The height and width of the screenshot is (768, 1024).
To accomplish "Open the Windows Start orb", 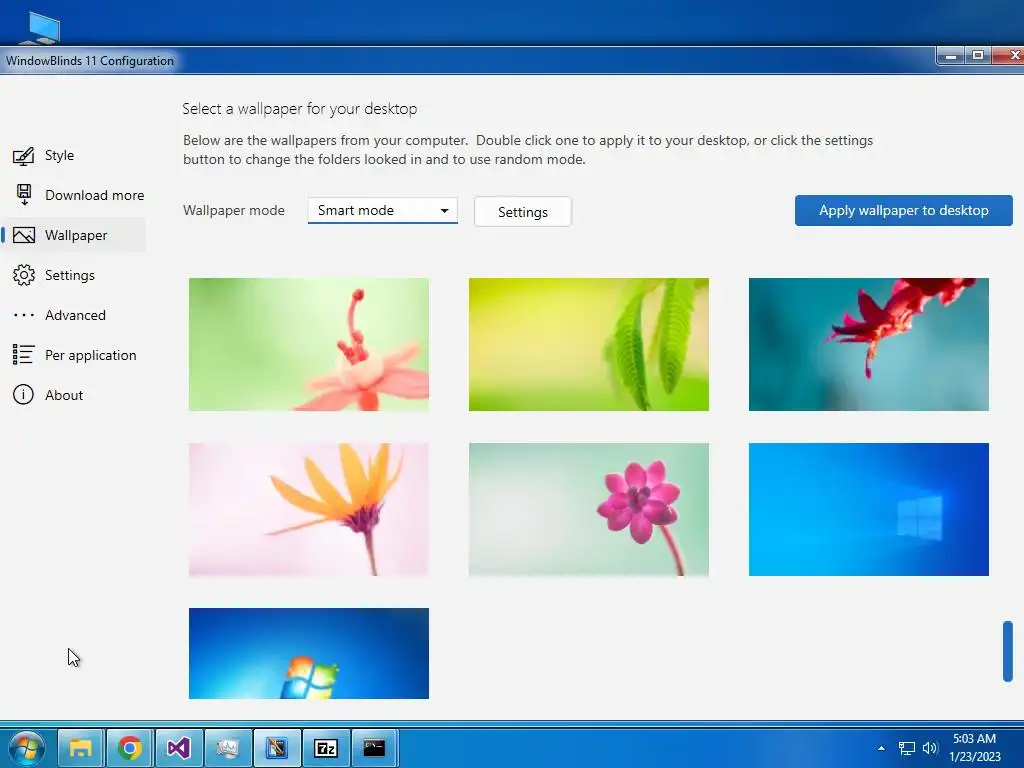I will [x=27, y=748].
